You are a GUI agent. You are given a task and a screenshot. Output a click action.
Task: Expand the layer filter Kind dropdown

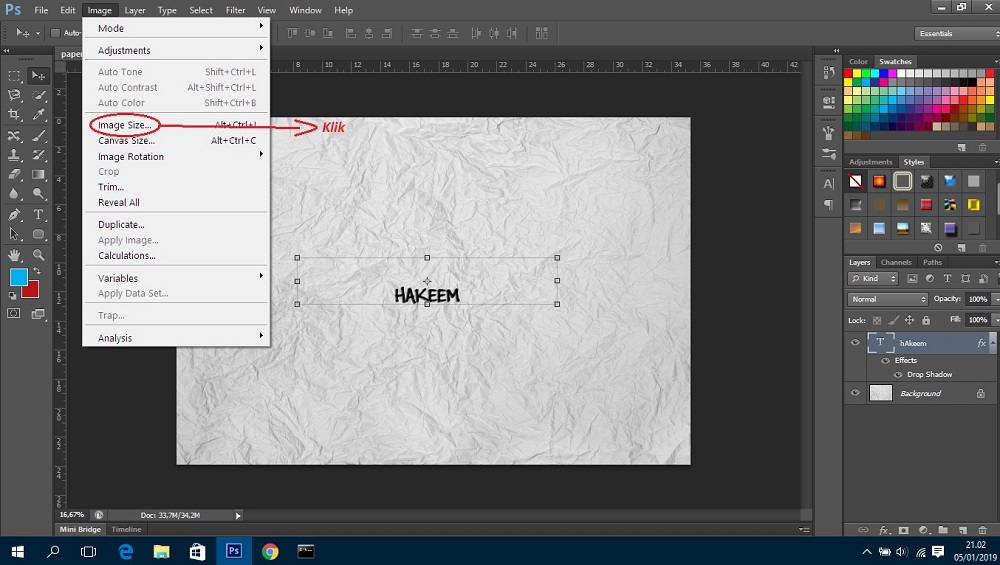pos(873,279)
